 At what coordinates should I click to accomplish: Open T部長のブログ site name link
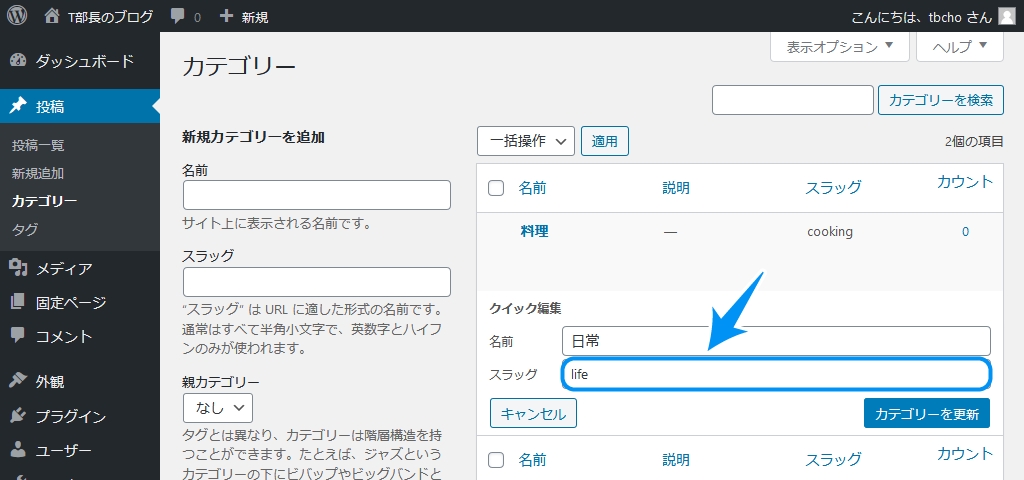111,17
